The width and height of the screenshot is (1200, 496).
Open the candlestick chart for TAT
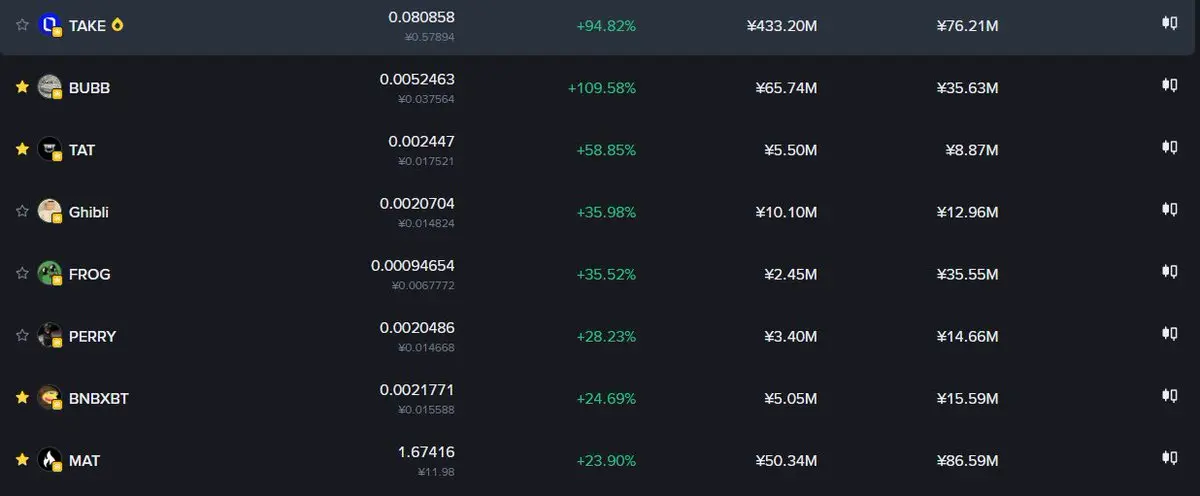(1168, 147)
